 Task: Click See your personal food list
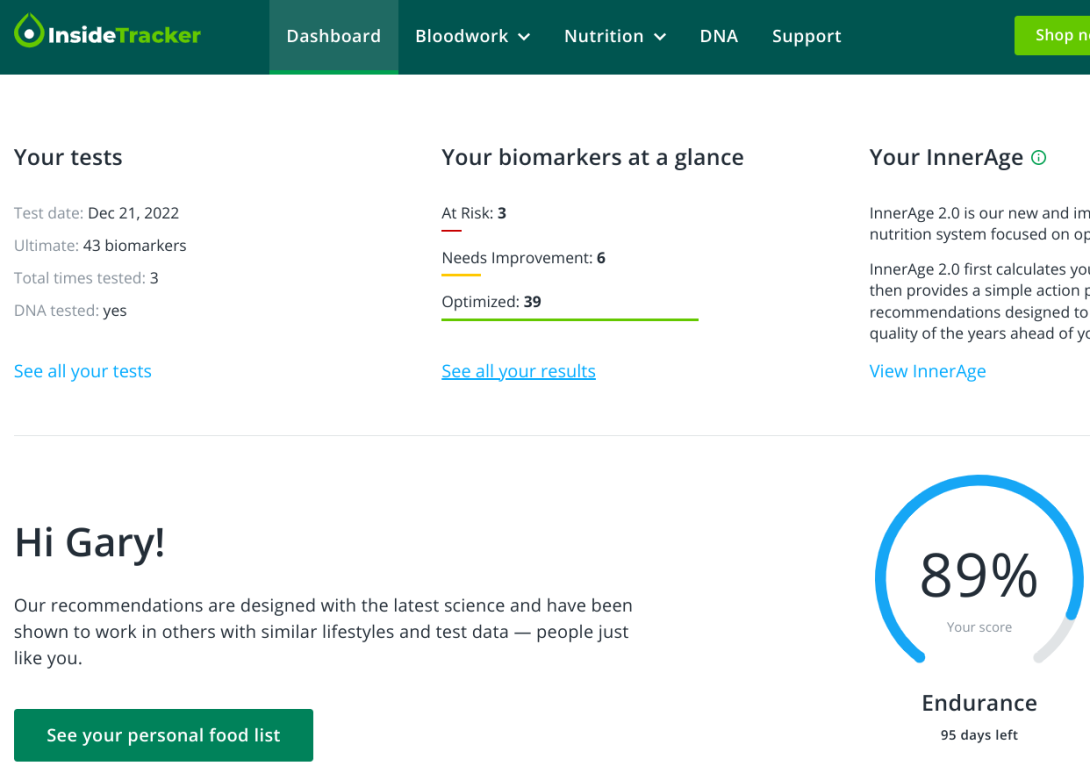pyautogui.click(x=163, y=735)
